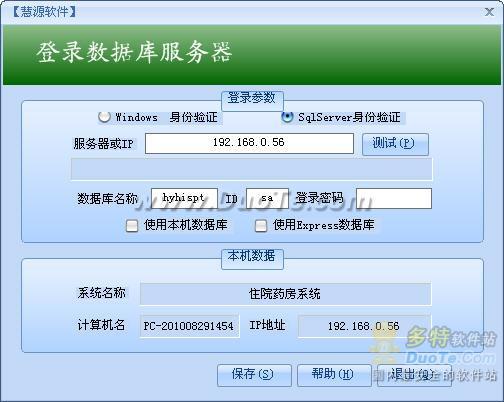504x402 pixels.
Task: Click the ID field containing sa
Action: pos(267,198)
